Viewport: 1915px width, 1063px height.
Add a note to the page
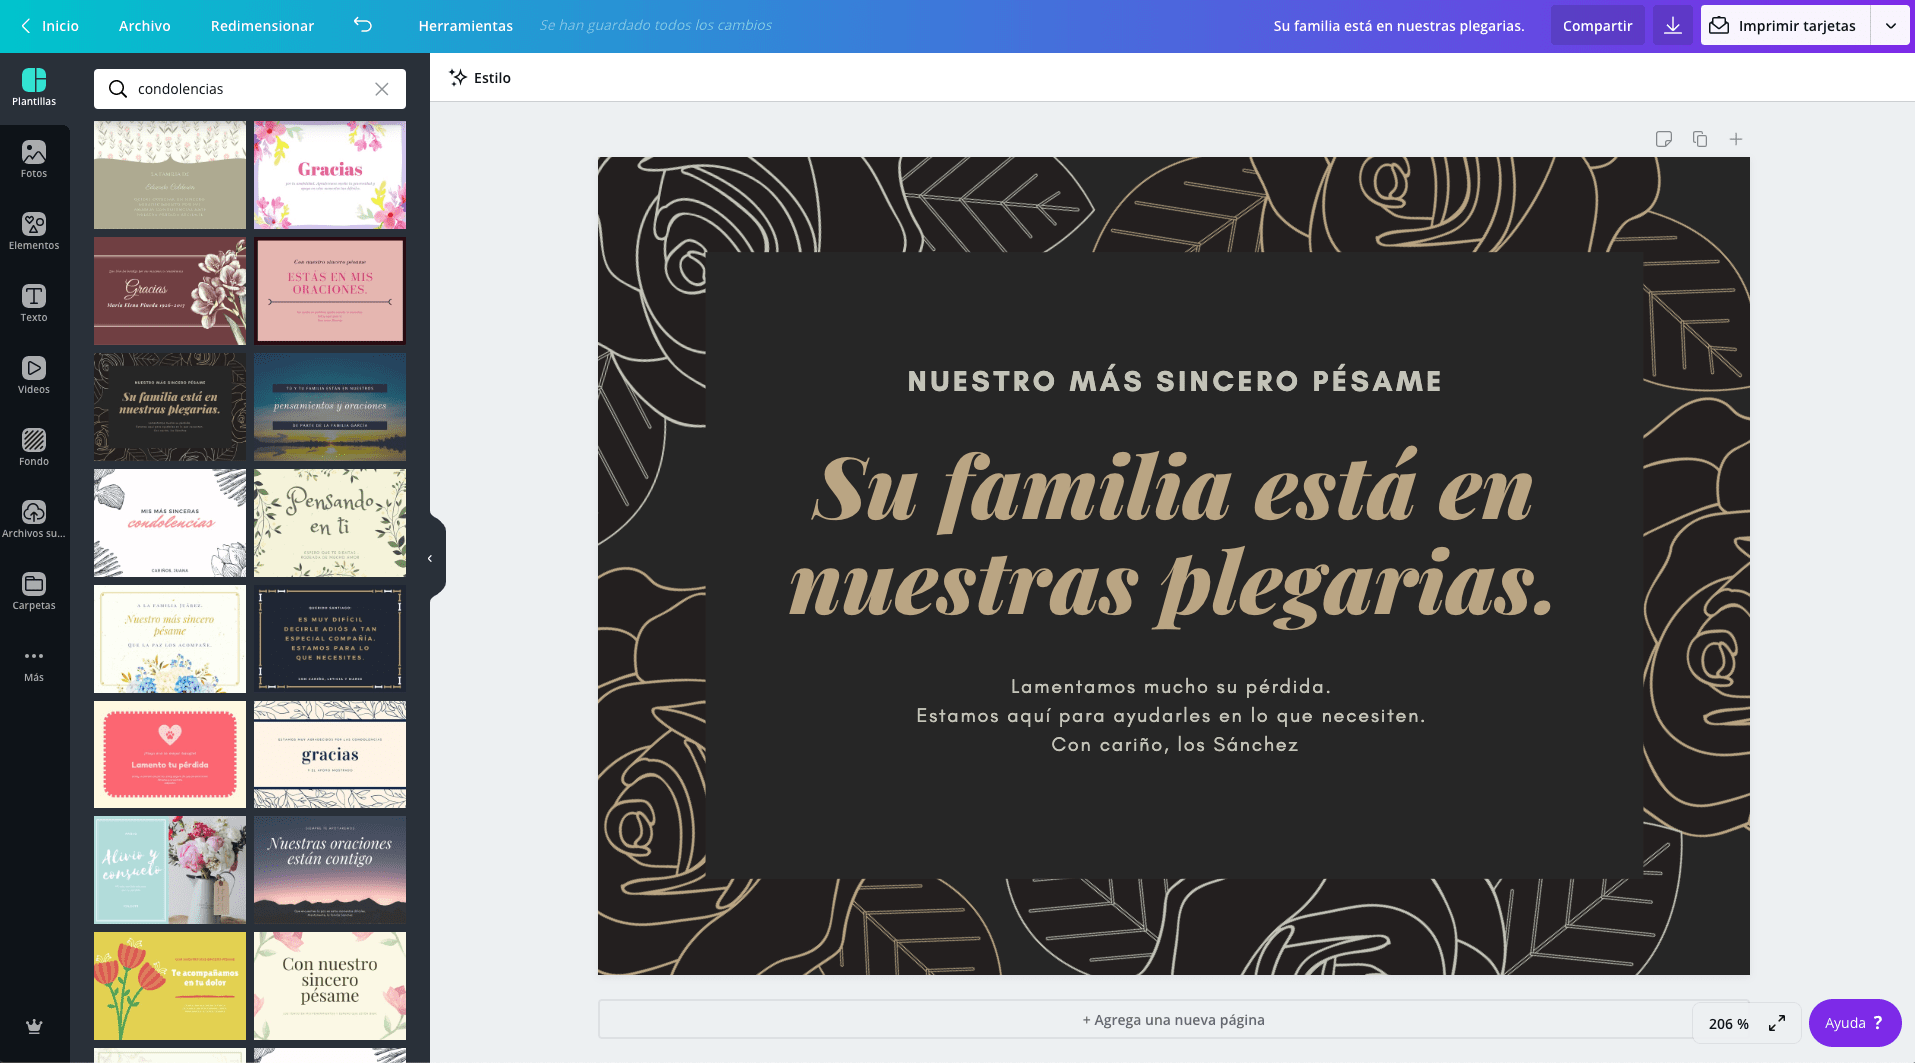tap(1664, 139)
